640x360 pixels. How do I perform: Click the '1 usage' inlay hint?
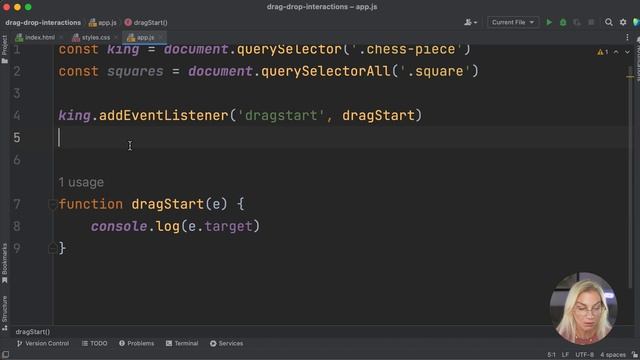tap(81, 182)
